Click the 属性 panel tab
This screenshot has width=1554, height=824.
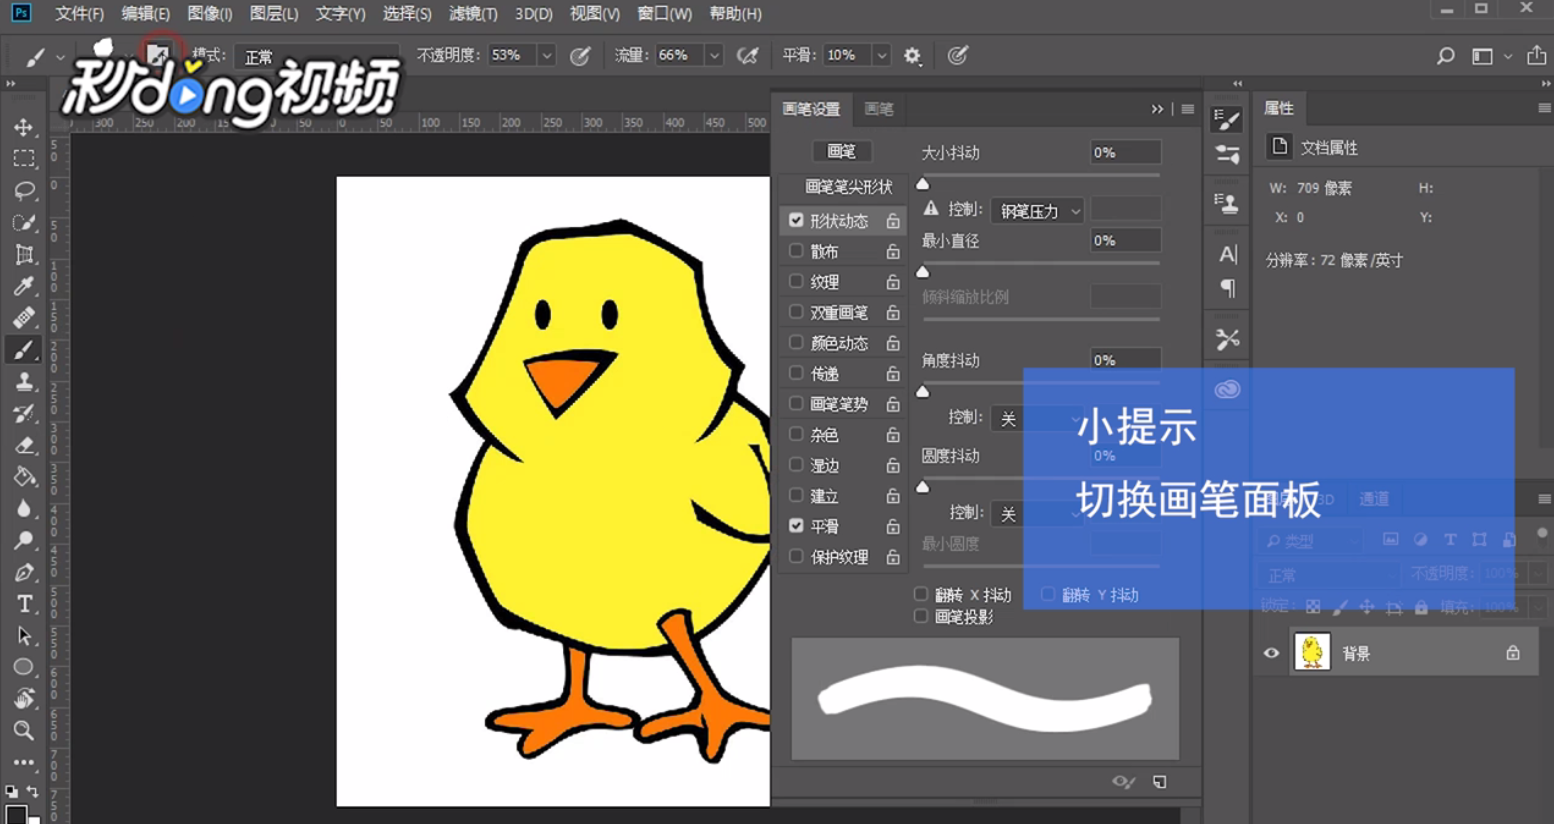coord(1279,108)
